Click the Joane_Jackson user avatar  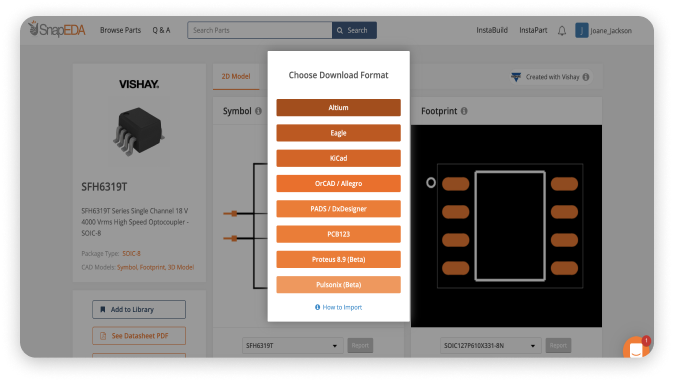click(x=582, y=31)
